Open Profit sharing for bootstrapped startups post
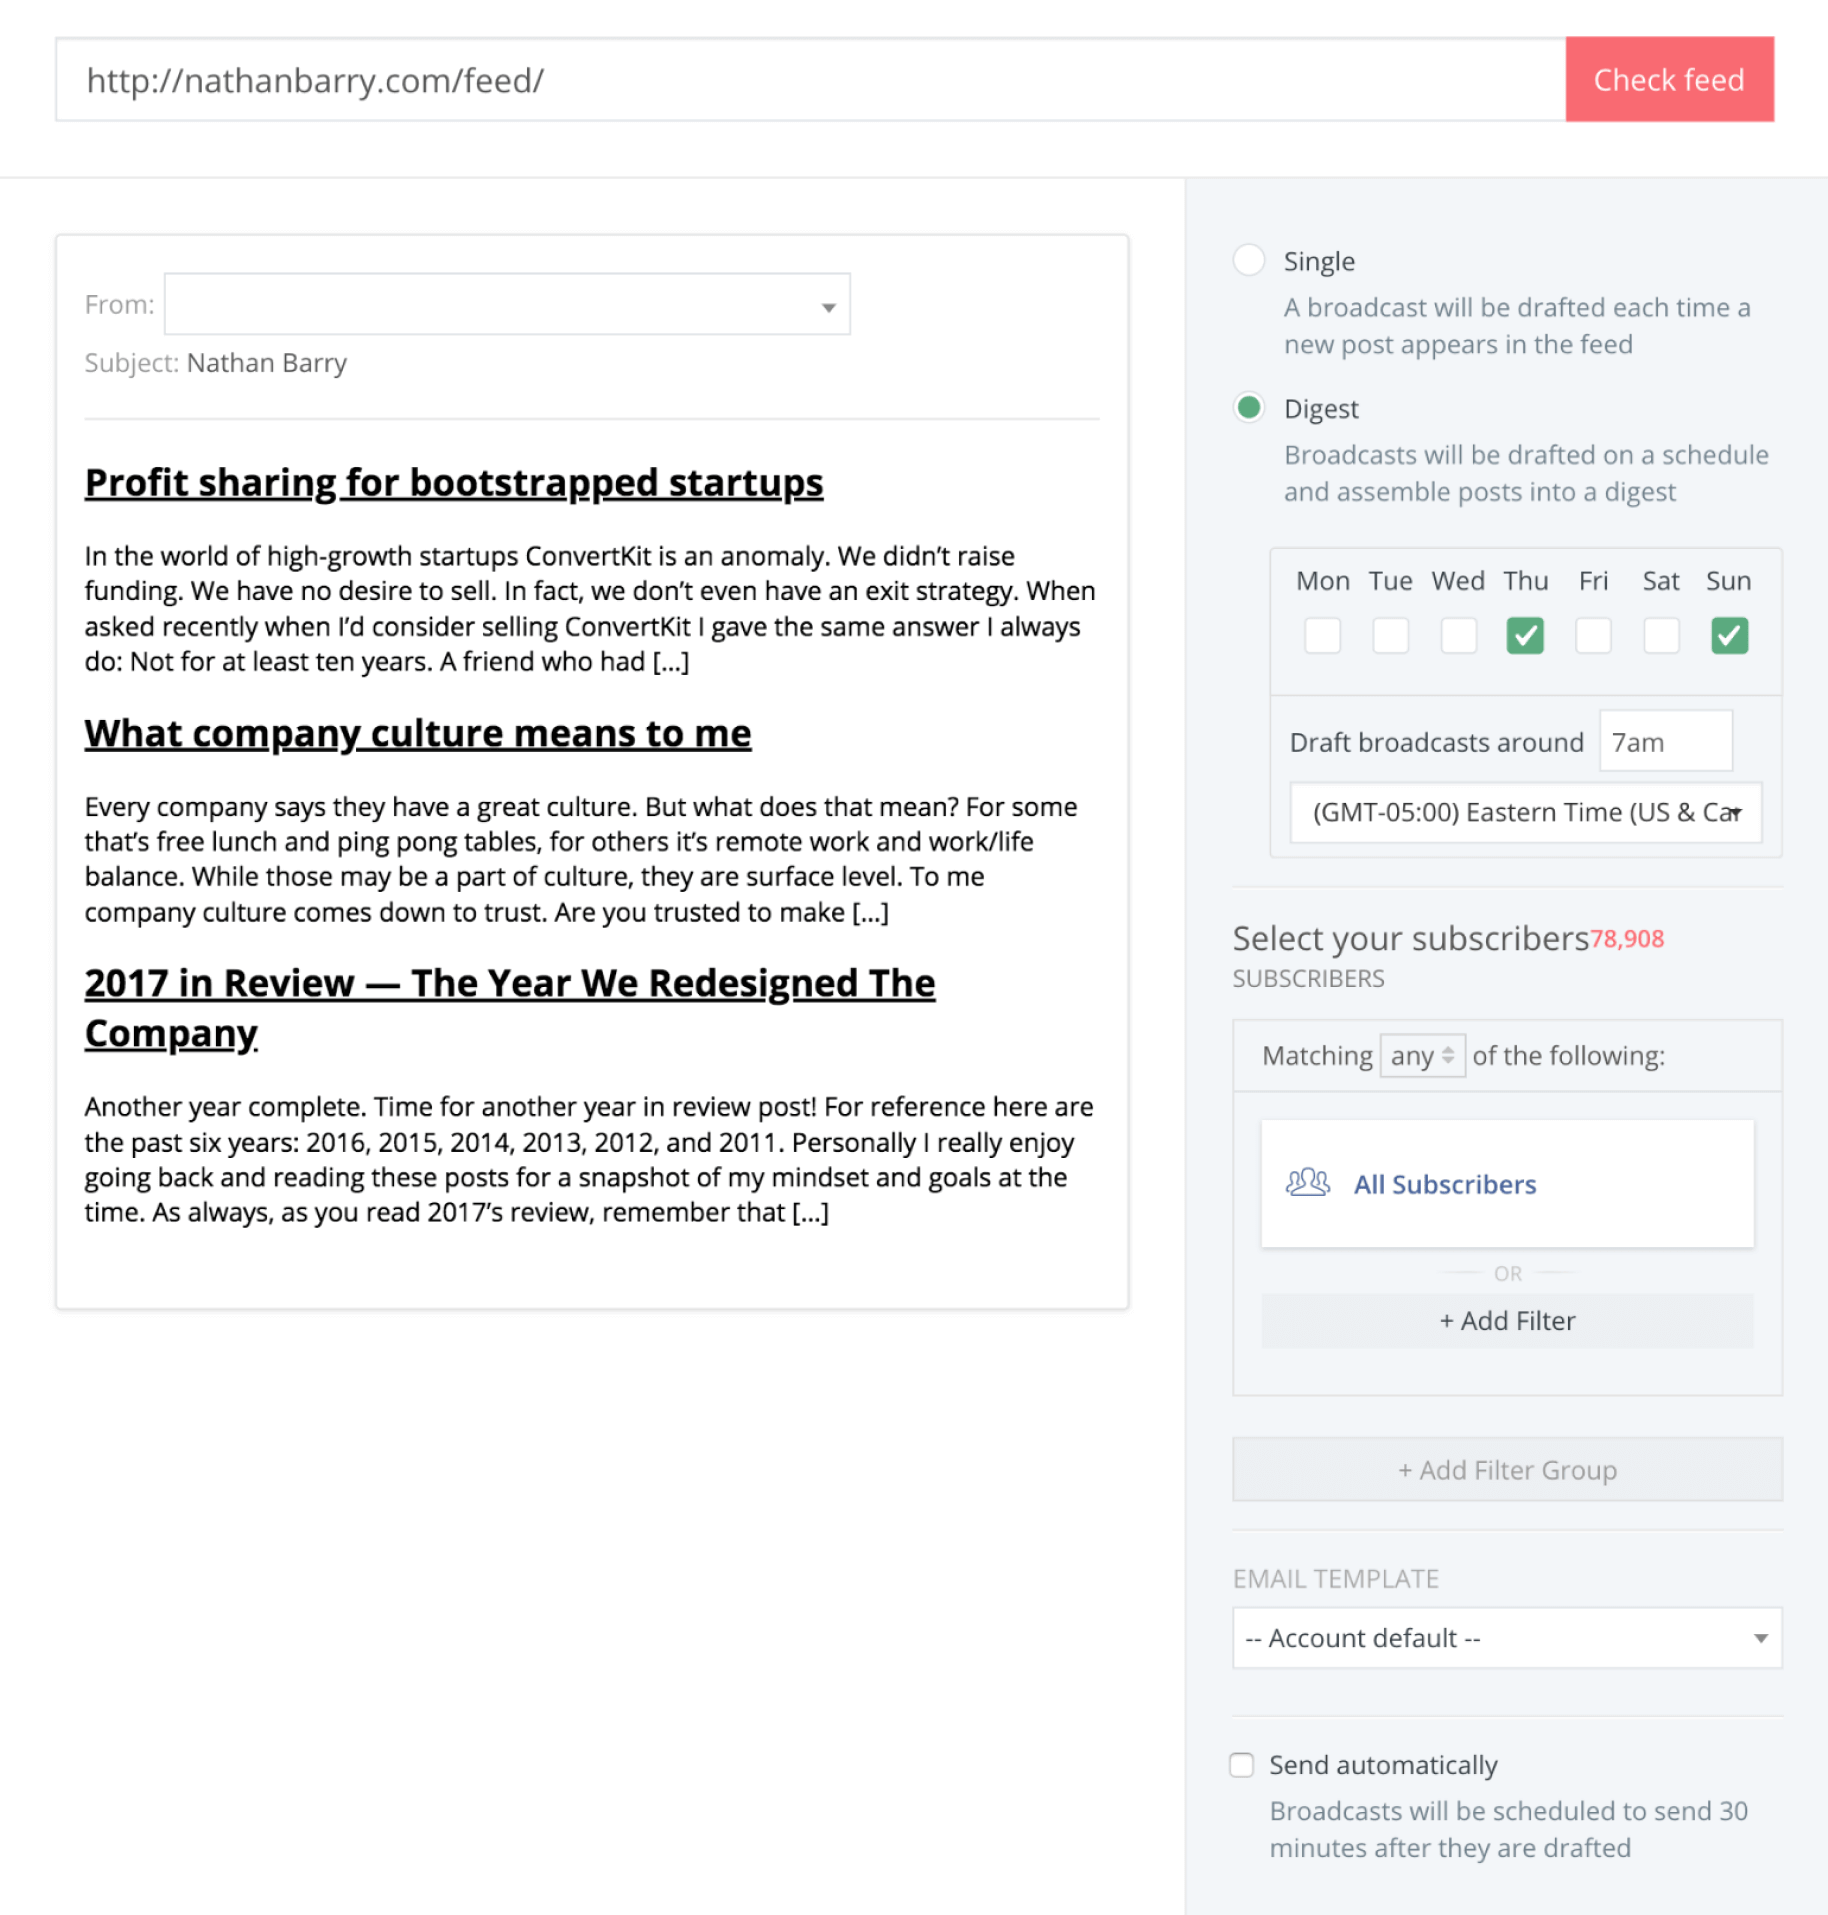Image resolution: width=1828 pixels, height=1915 pixels. 454,483
